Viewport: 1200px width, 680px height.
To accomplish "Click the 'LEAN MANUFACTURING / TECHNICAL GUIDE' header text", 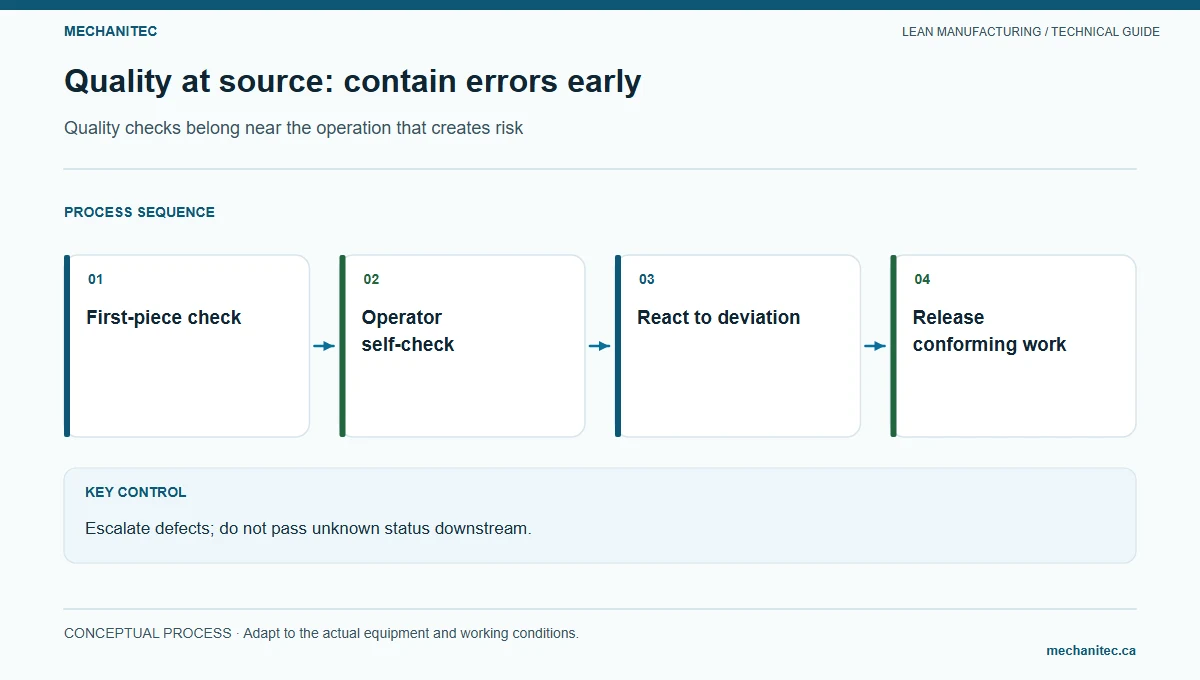I will click(x=1031, y=32).
